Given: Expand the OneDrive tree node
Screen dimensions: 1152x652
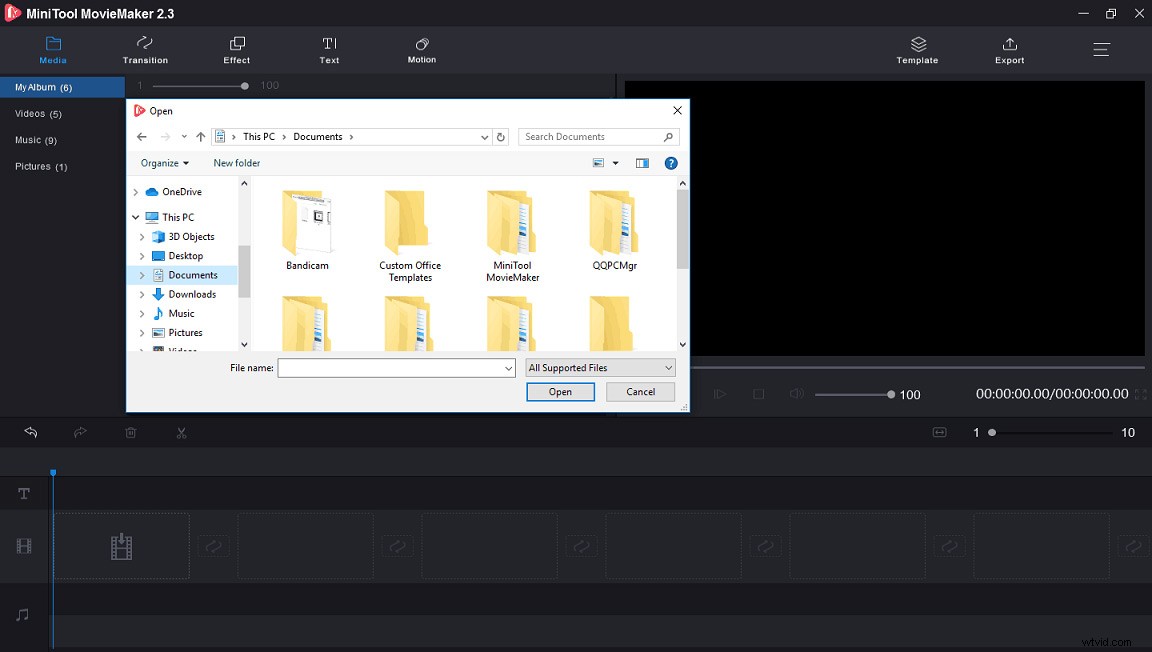Looking at the screenshot, I should pyautogui.click(x=136, y=192).
